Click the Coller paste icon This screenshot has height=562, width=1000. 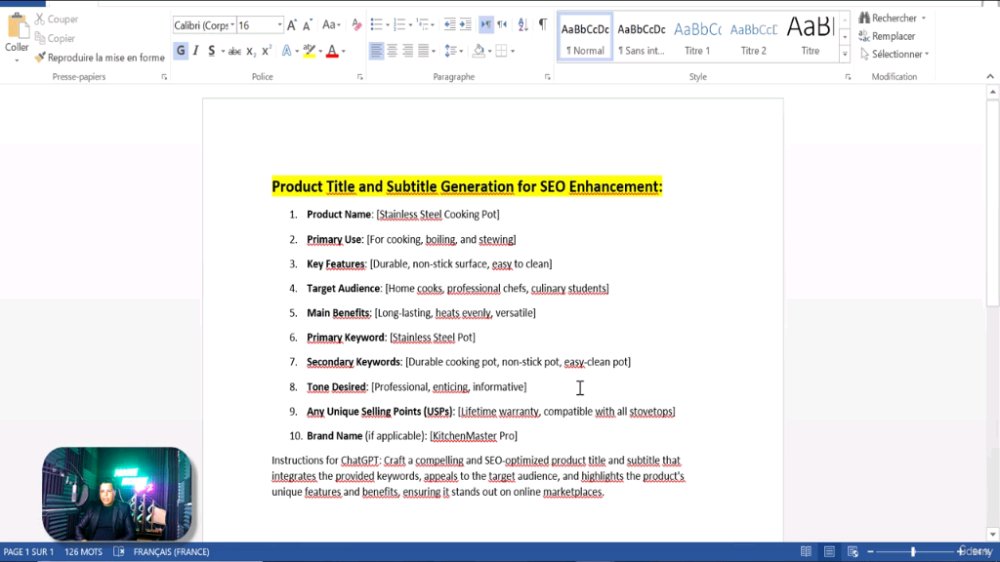point(17,26)
